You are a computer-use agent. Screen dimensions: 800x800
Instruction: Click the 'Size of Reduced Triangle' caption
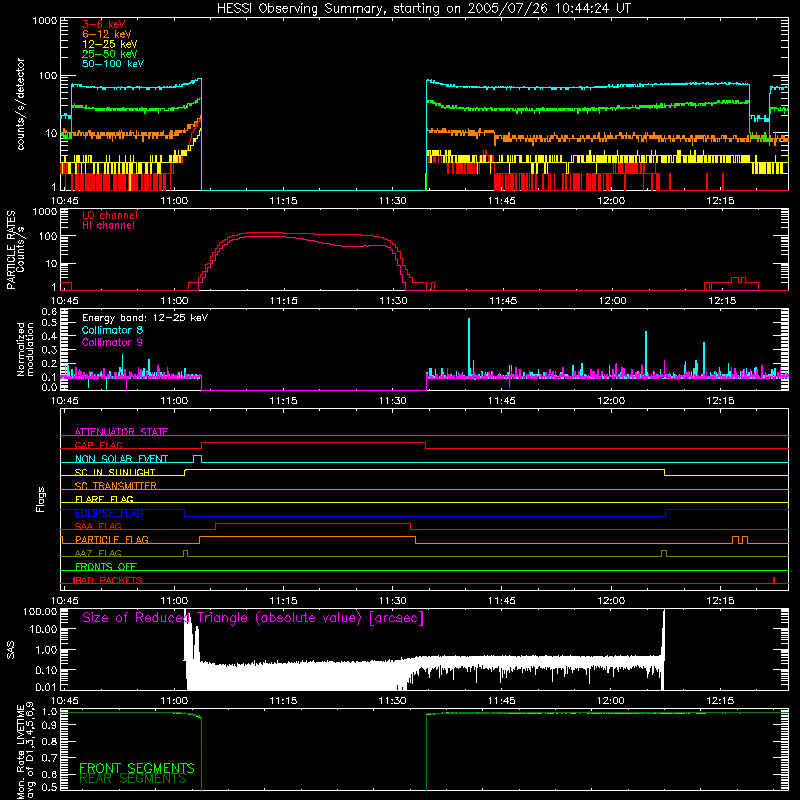pyautogui.click(x=253, y=618)
